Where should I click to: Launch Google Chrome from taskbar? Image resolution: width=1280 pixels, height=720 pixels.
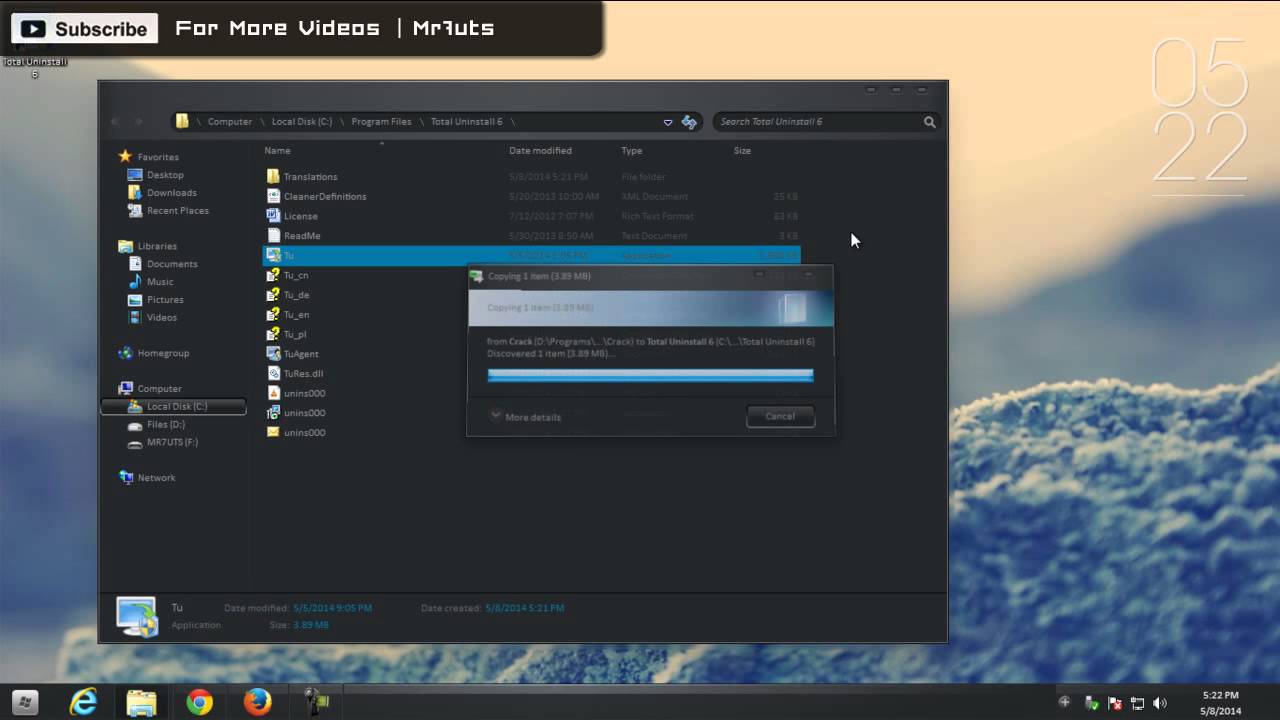(199, 703)
